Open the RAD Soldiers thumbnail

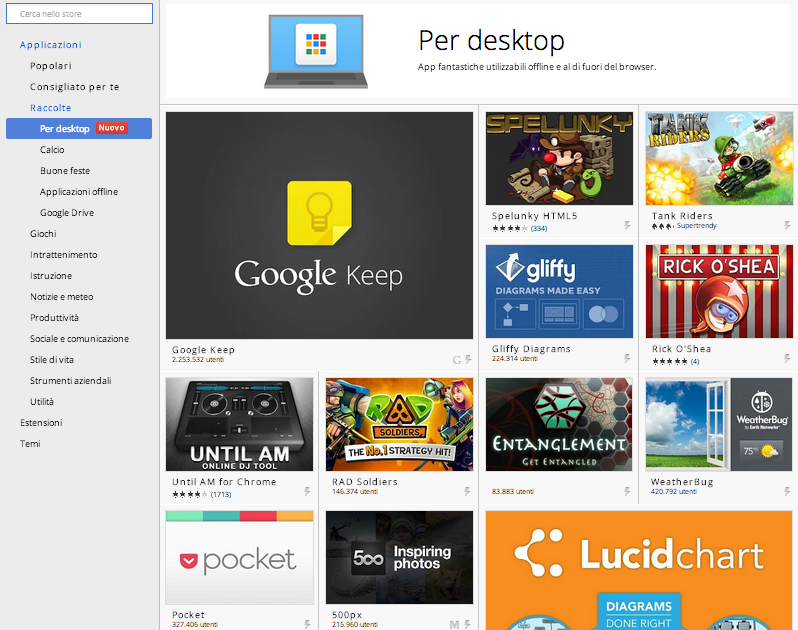399,424
